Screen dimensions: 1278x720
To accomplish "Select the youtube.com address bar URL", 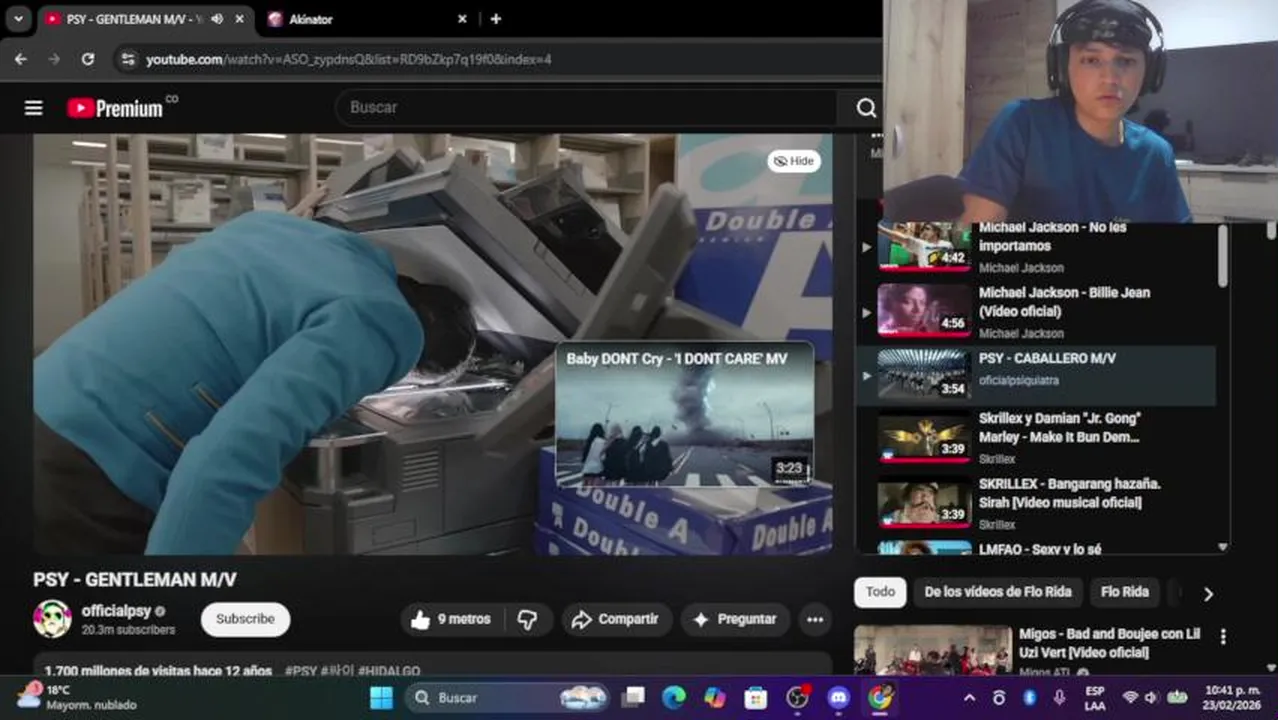I will point(348,59).
